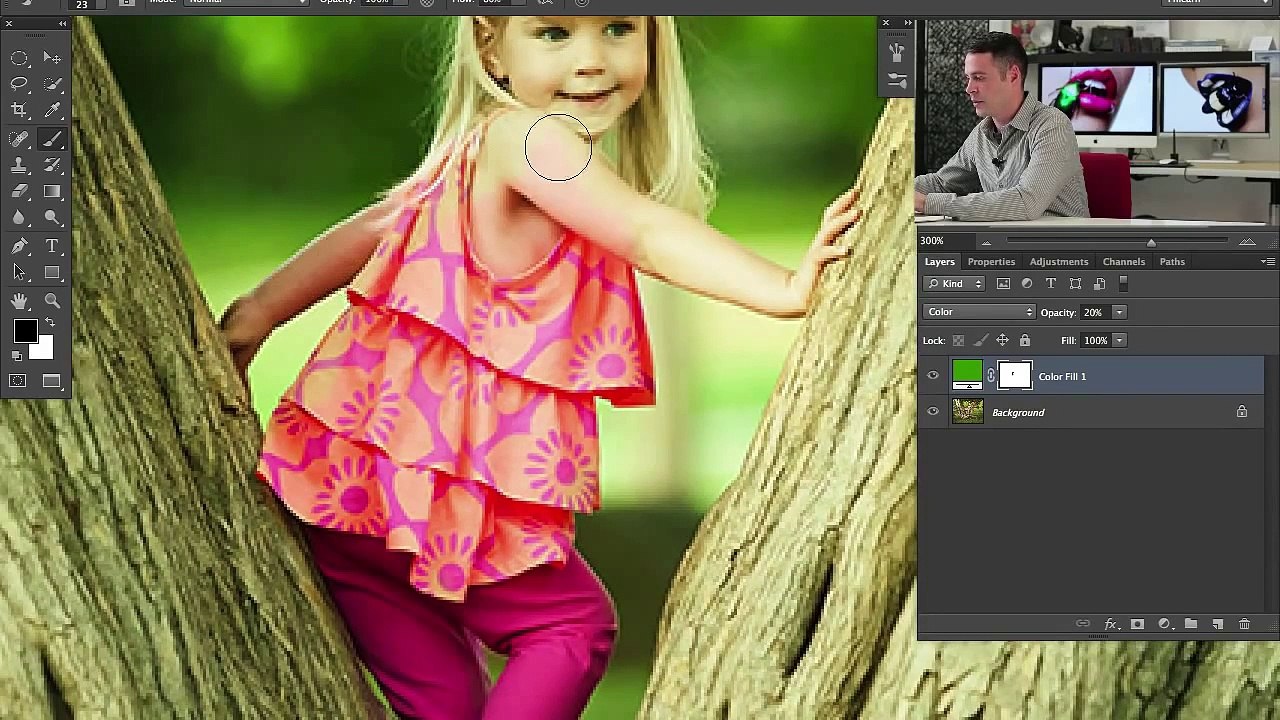Click the black foreground color swatch
This screenshot has height=720, width=1280.
(24, 331)
